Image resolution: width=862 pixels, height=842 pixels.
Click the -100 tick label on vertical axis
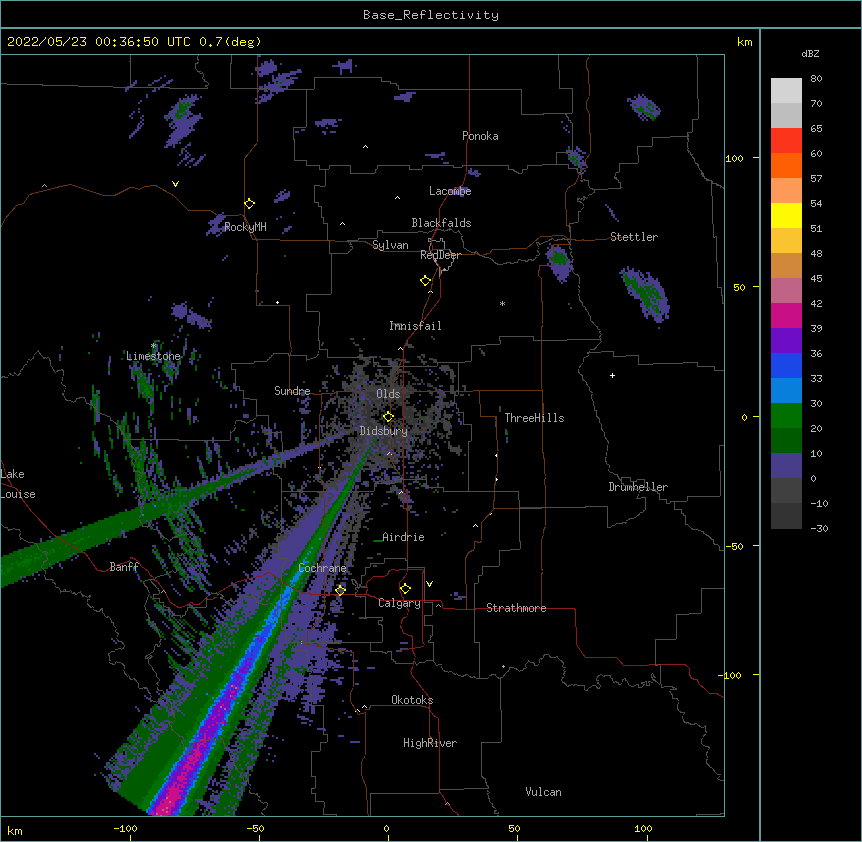731,675
